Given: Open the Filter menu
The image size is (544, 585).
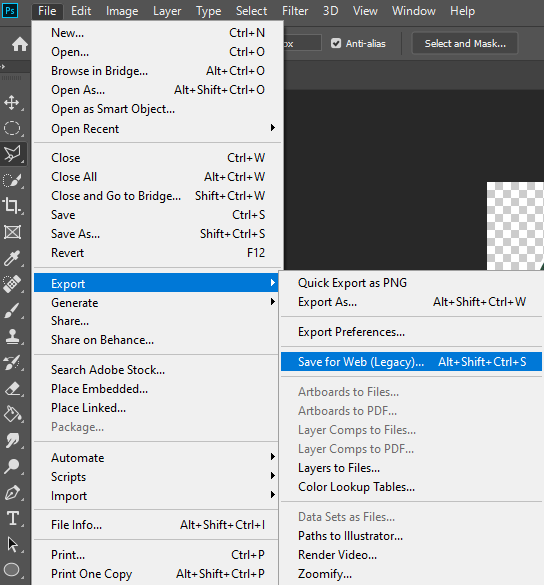Looking at the screenshot, I should pos(295,11).
